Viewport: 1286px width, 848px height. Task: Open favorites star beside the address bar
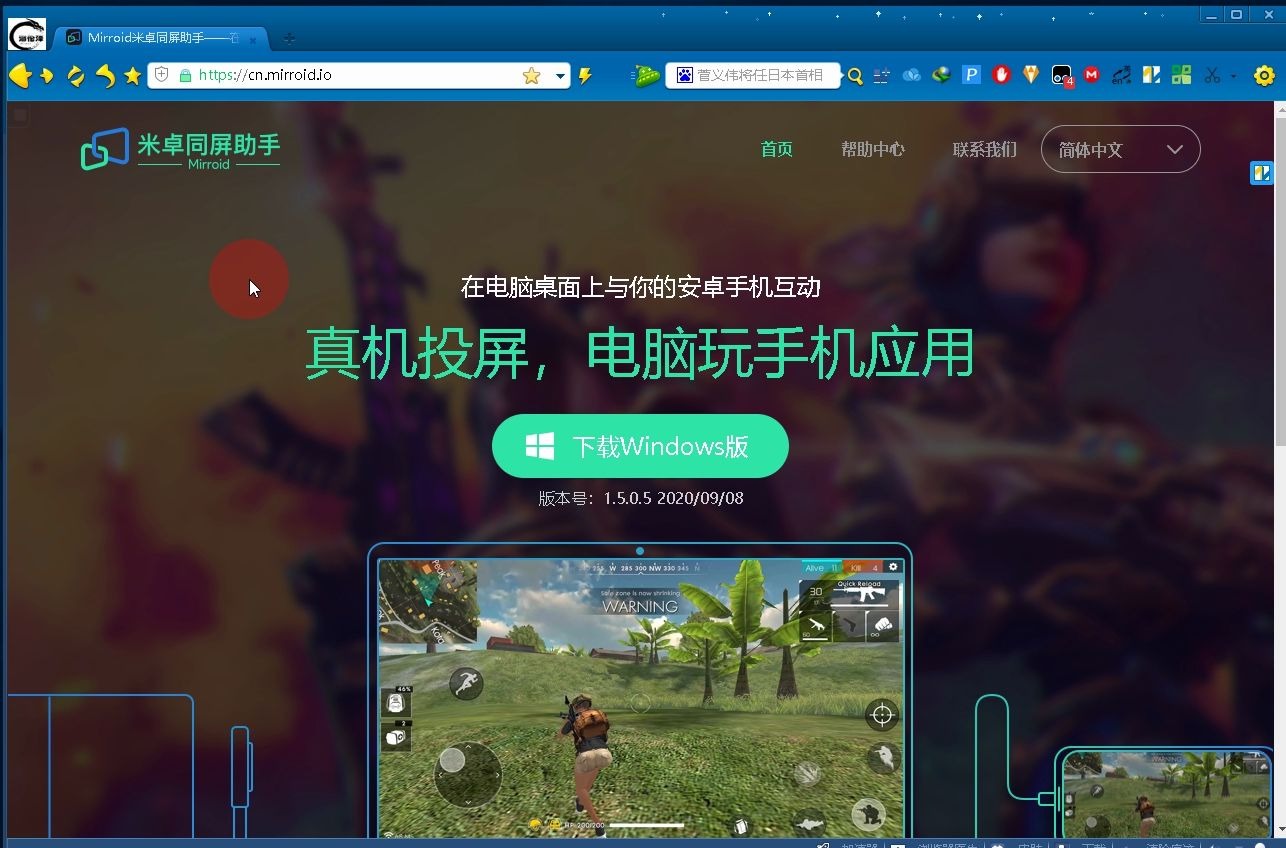pyautogui.click(x=132, y=76)
